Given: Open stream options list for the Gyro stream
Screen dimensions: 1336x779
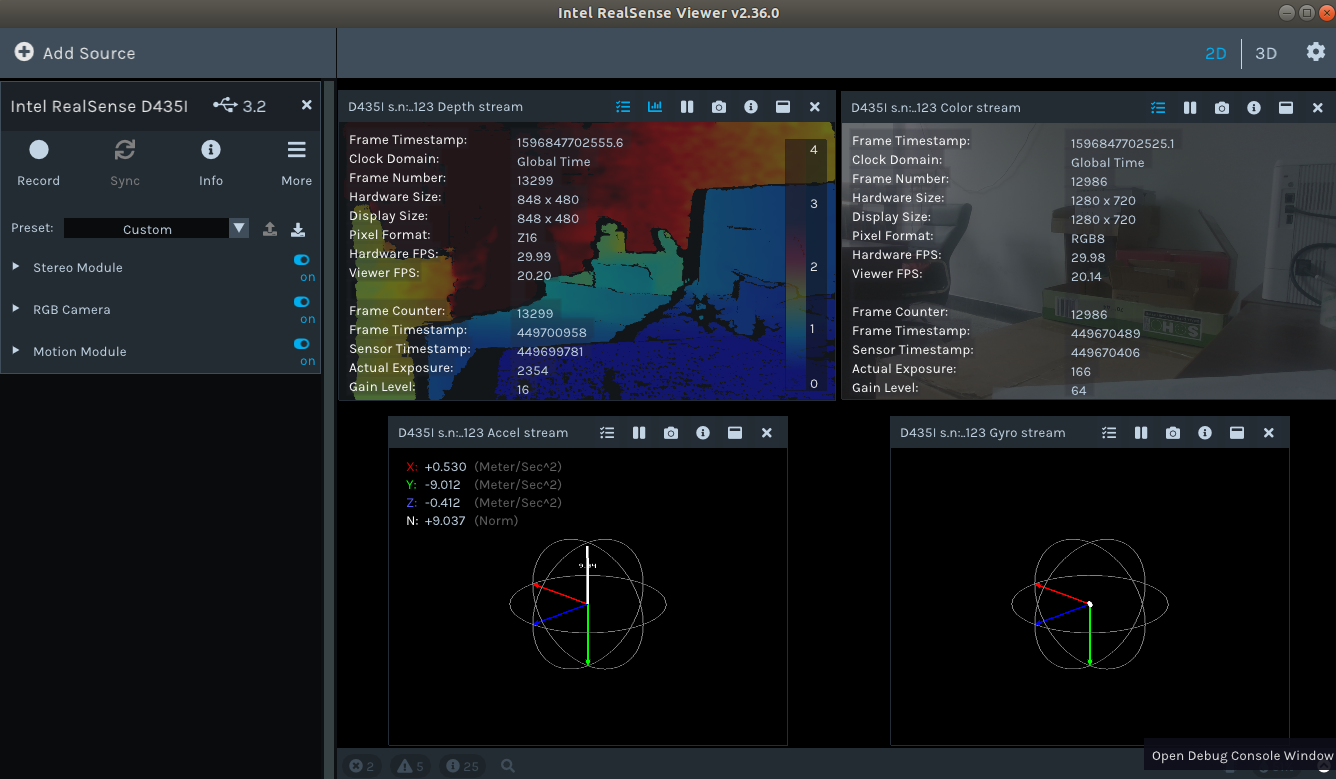Looking at the screenshot, I should (x=1109, y=432).
